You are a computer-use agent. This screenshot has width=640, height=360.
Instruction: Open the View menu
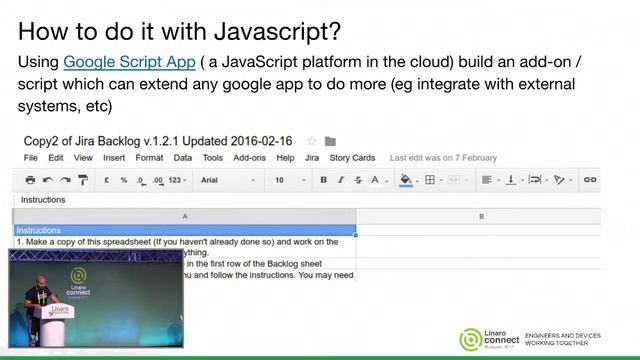pyautogui.click(x=83, y=158)
